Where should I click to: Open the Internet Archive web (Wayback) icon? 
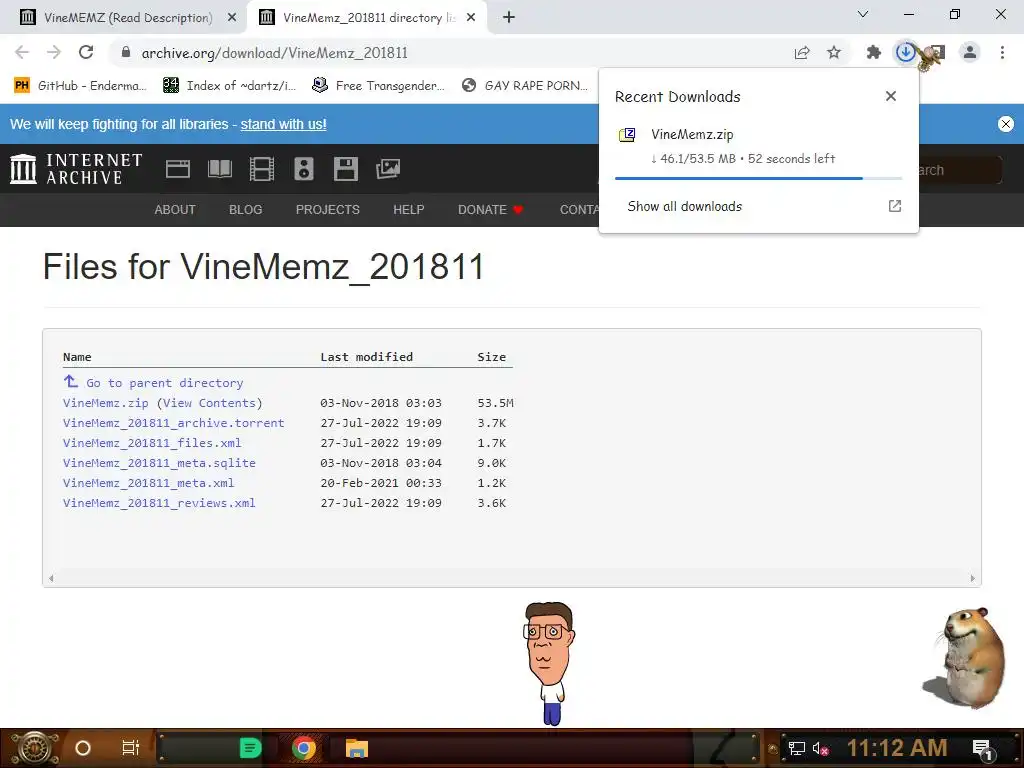tap(178, 169)
